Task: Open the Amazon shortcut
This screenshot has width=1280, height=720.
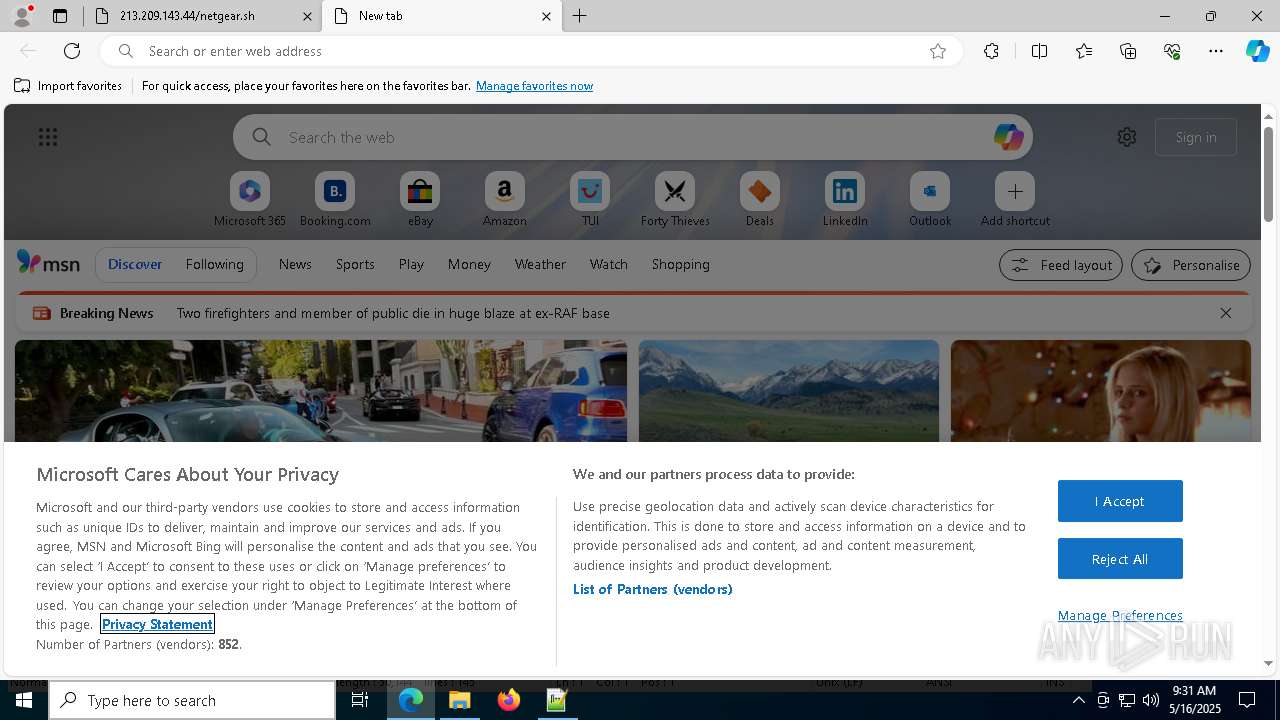Action: (504, 200)
